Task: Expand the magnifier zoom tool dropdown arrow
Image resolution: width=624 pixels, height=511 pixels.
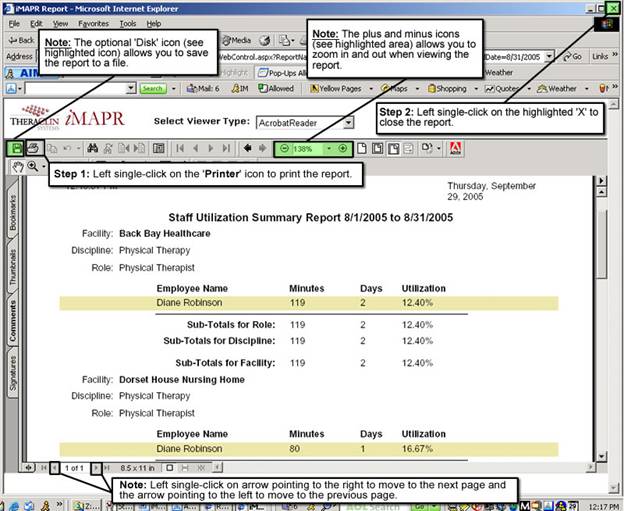Action: coord(44,167)
